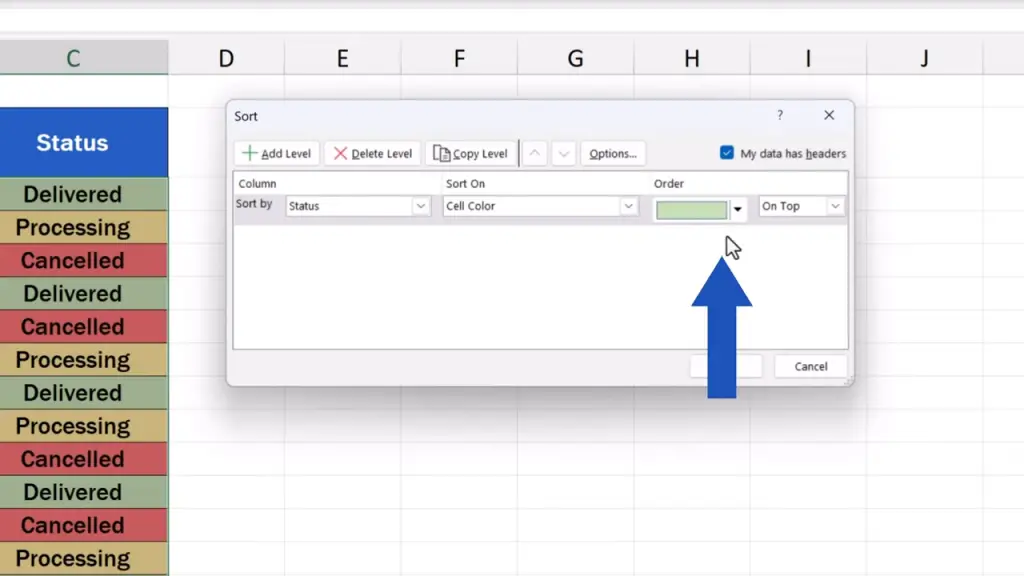The height and width of the screenshot is (576, 1024).
Task: Open the Sort by Status column dropdown
Action: coord(421,207)
